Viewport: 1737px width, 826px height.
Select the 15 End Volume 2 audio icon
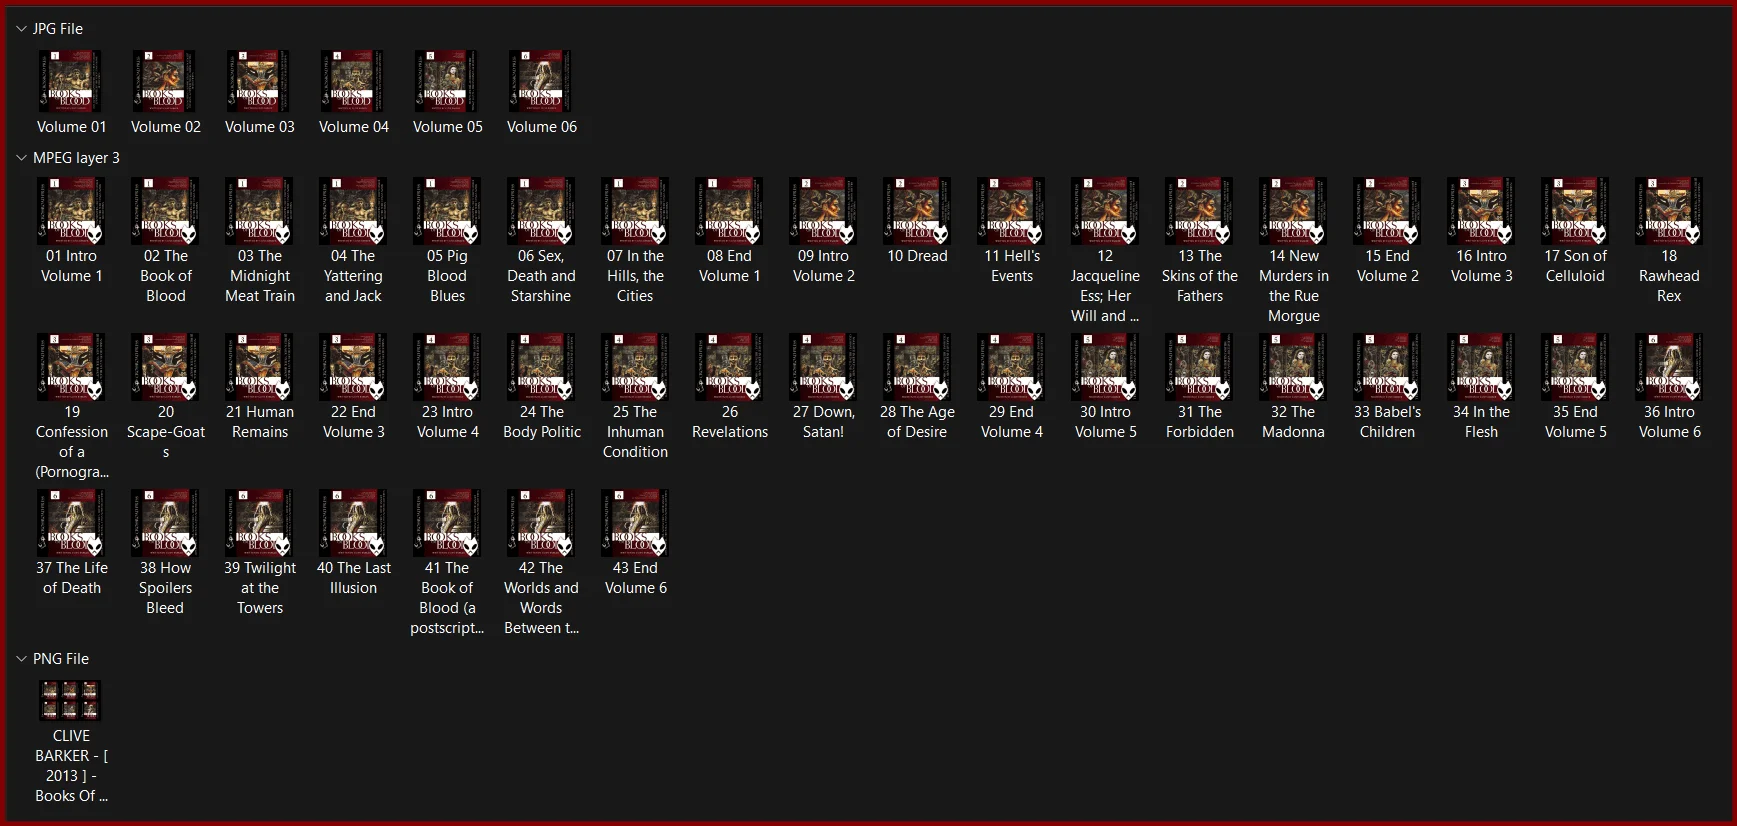(1387, 211)
